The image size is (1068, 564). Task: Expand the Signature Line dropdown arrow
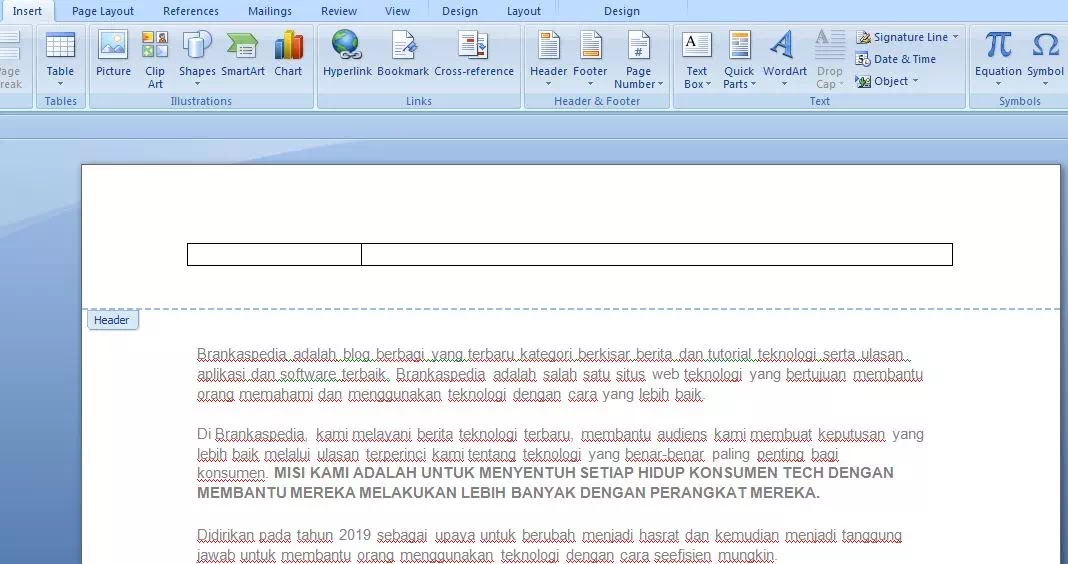pos(955,37)
